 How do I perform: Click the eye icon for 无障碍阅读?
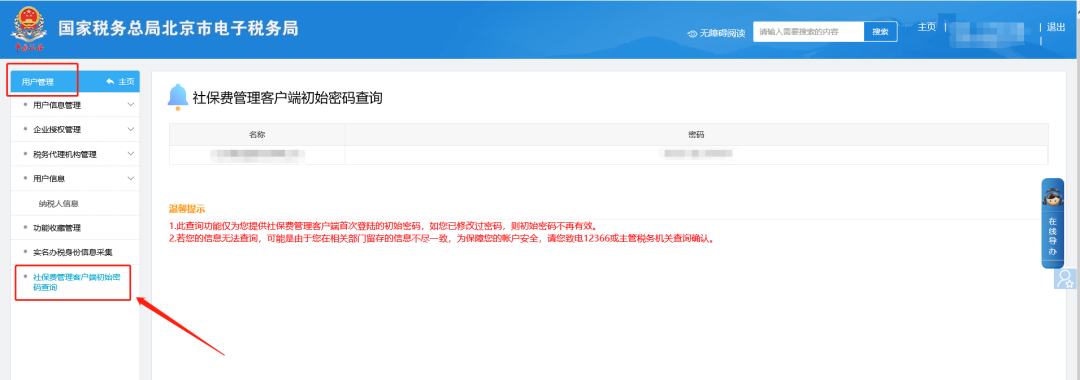click(x=692, y=33)
